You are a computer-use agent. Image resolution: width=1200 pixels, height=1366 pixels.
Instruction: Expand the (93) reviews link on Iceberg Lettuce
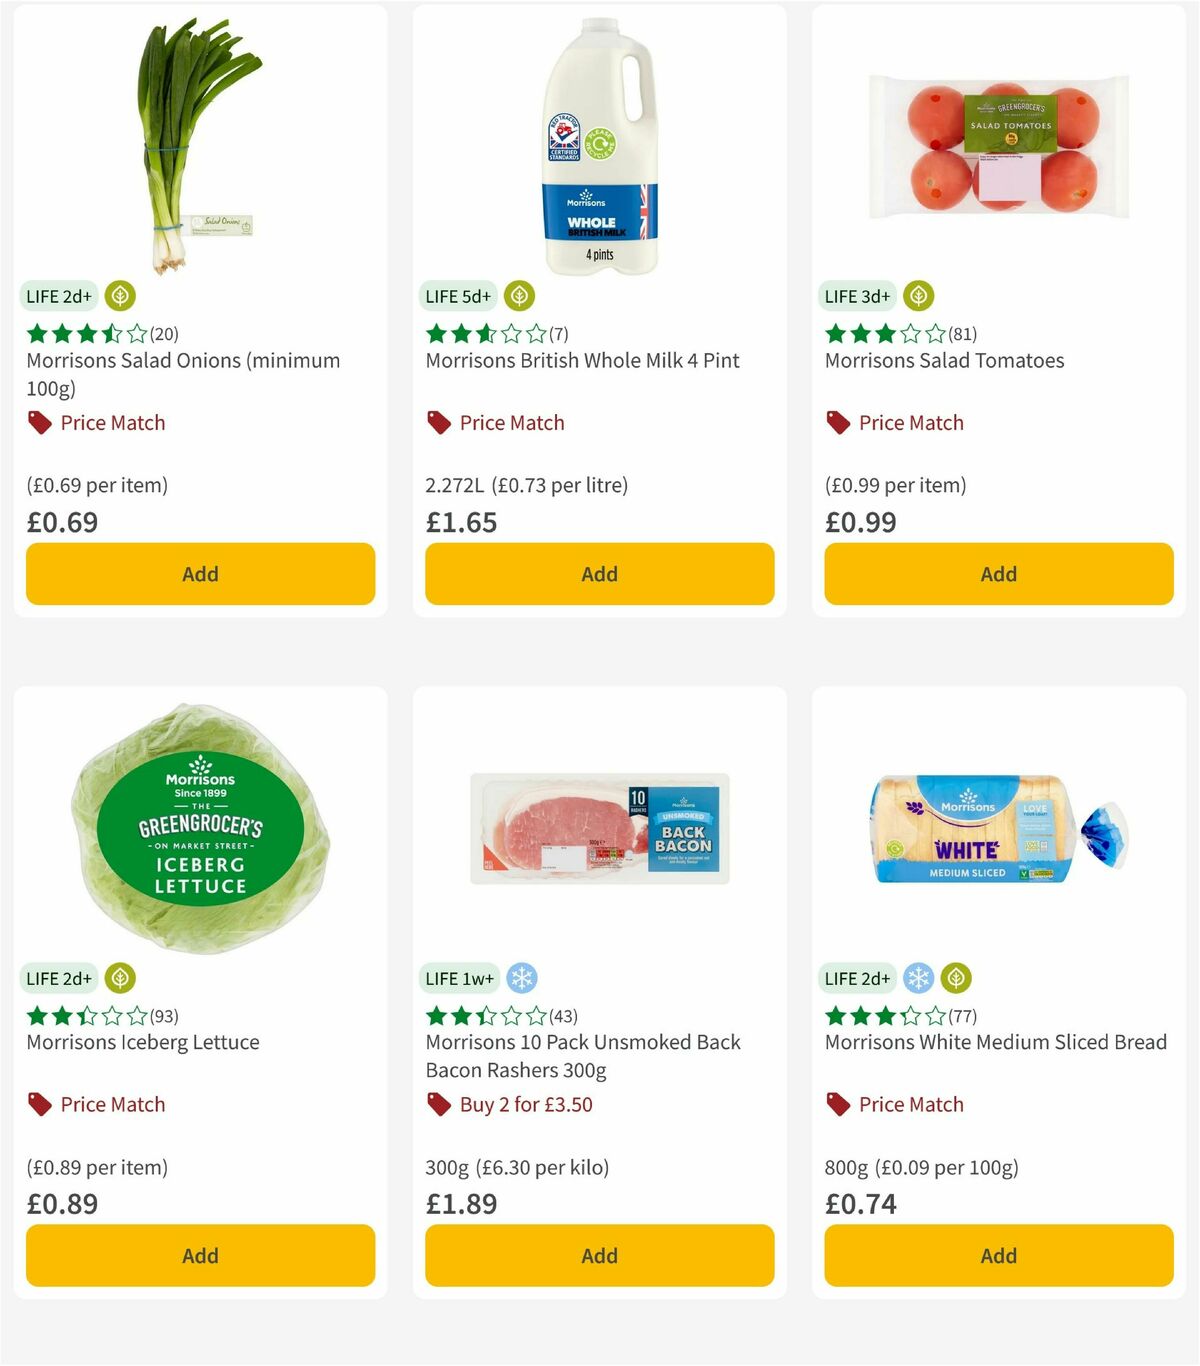(x=162, y=1016)
